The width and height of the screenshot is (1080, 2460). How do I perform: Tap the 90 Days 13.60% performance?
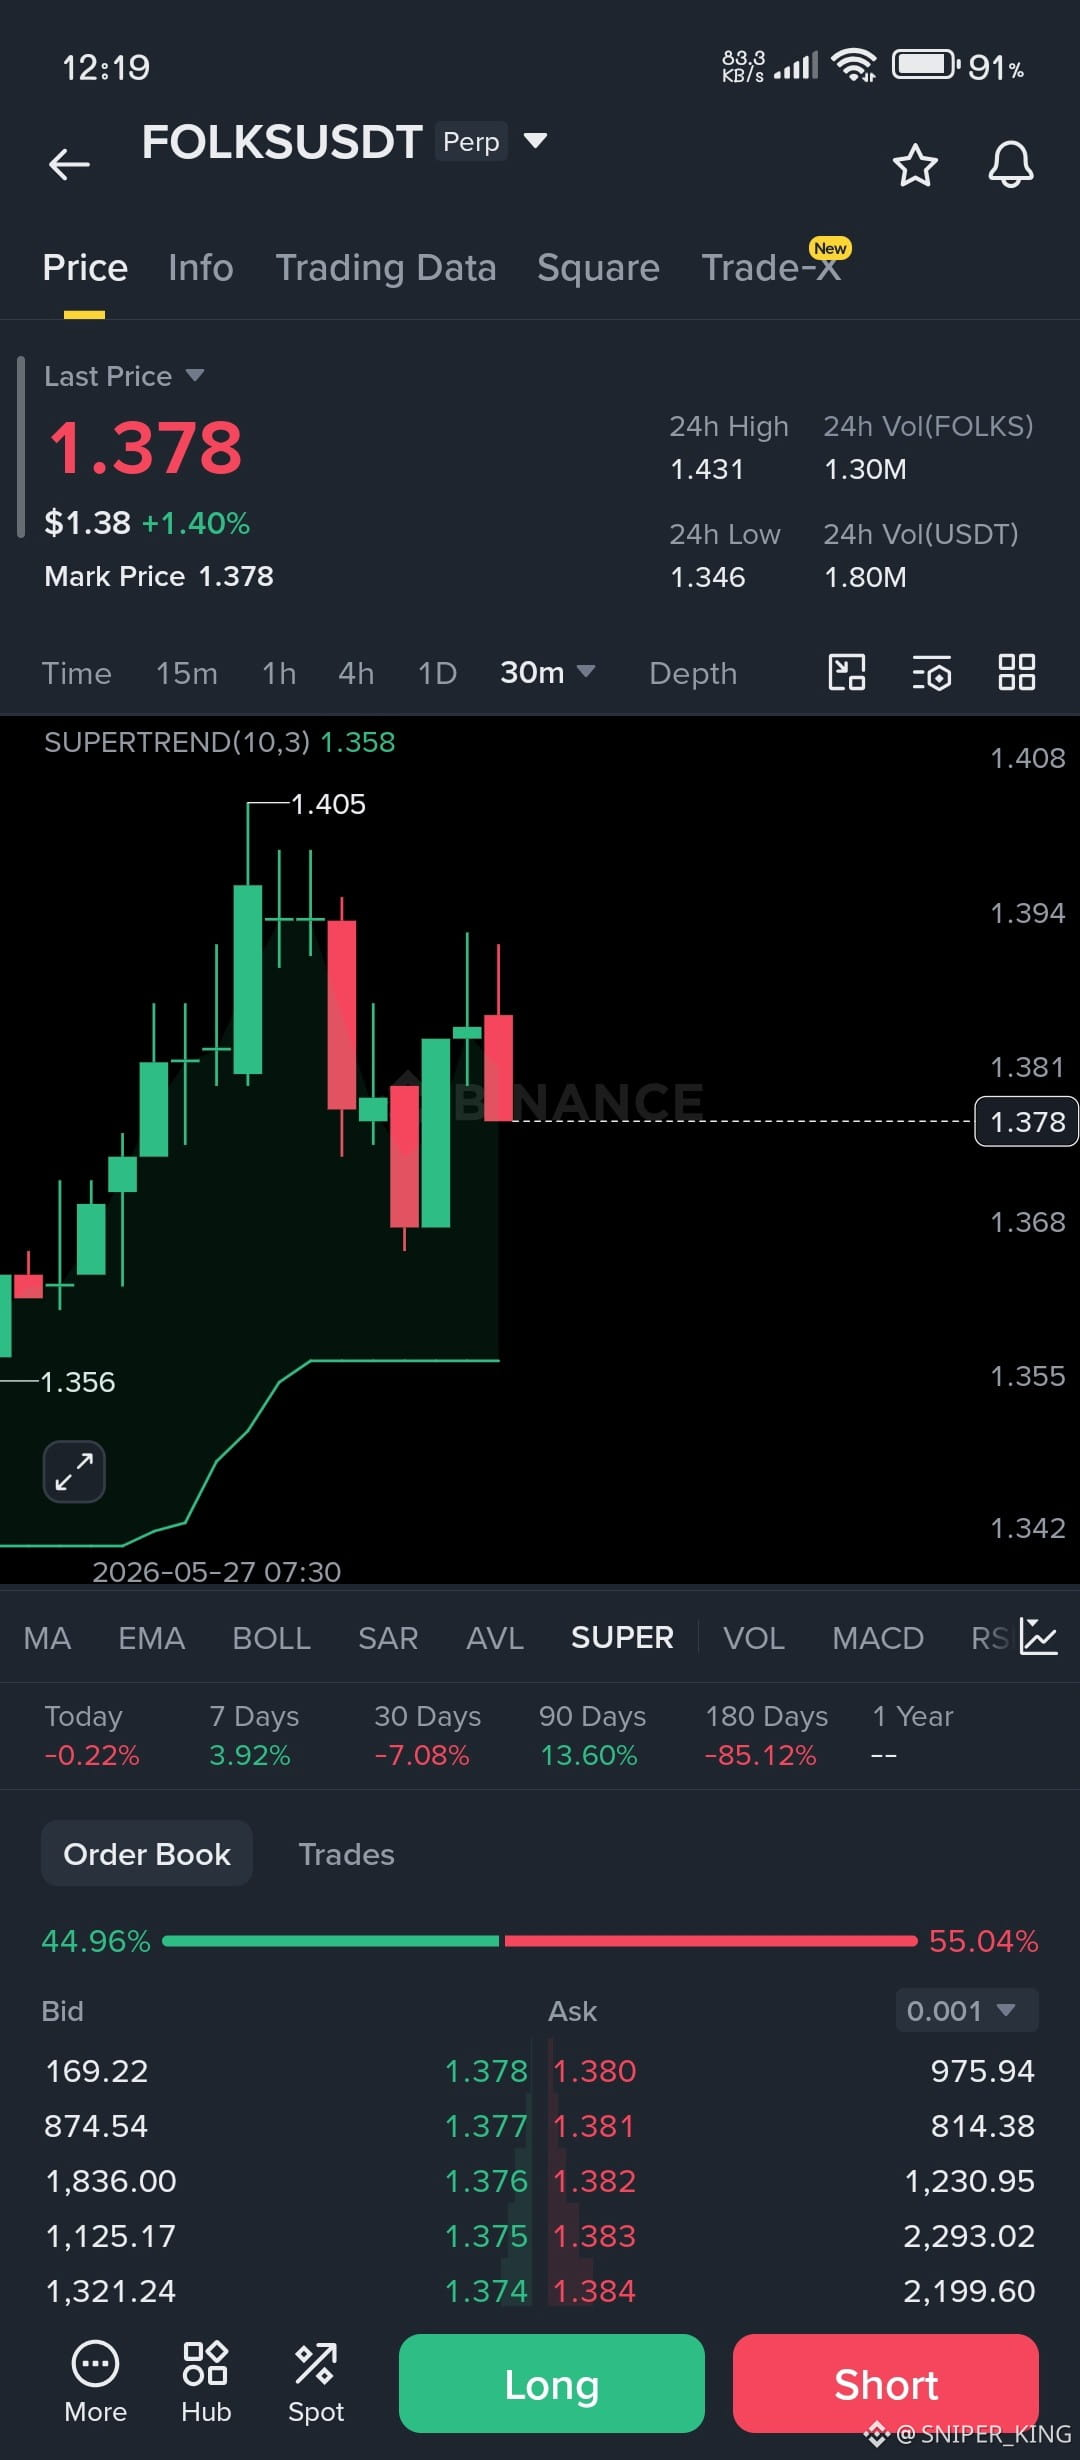[x=592, y=1735]
